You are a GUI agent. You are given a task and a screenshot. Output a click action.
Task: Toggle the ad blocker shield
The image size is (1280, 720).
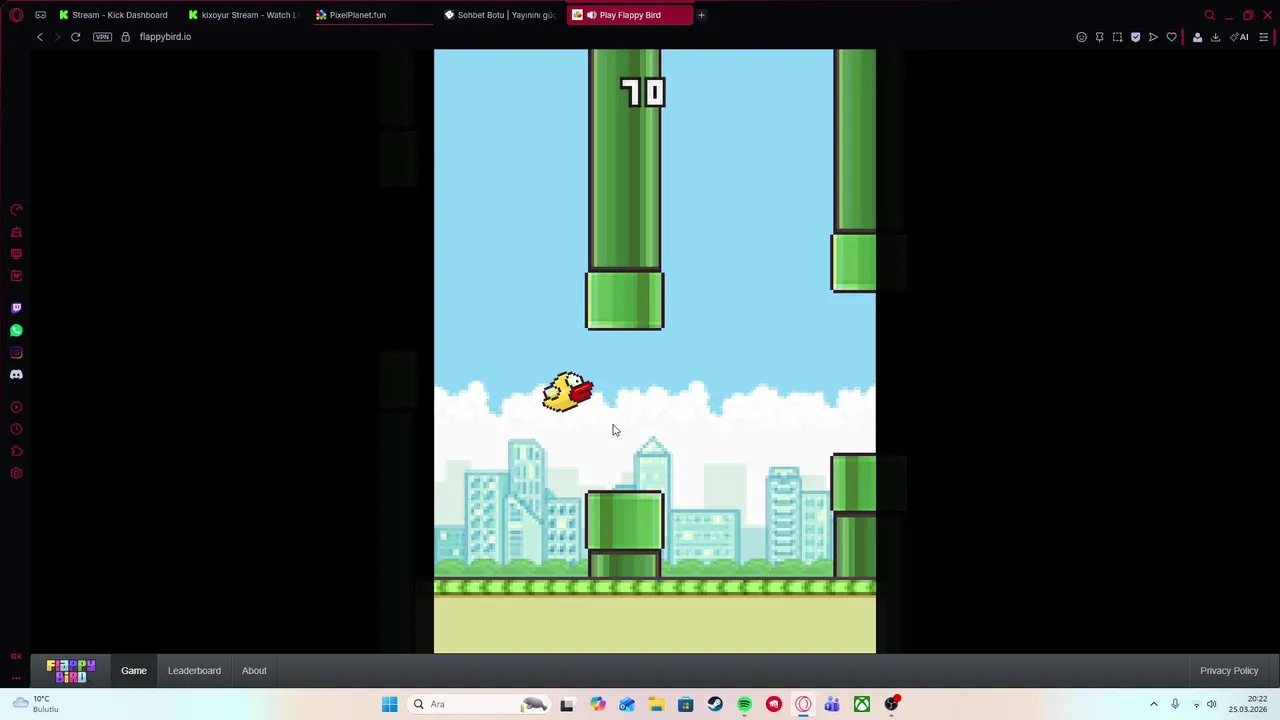click(1135, 37)
